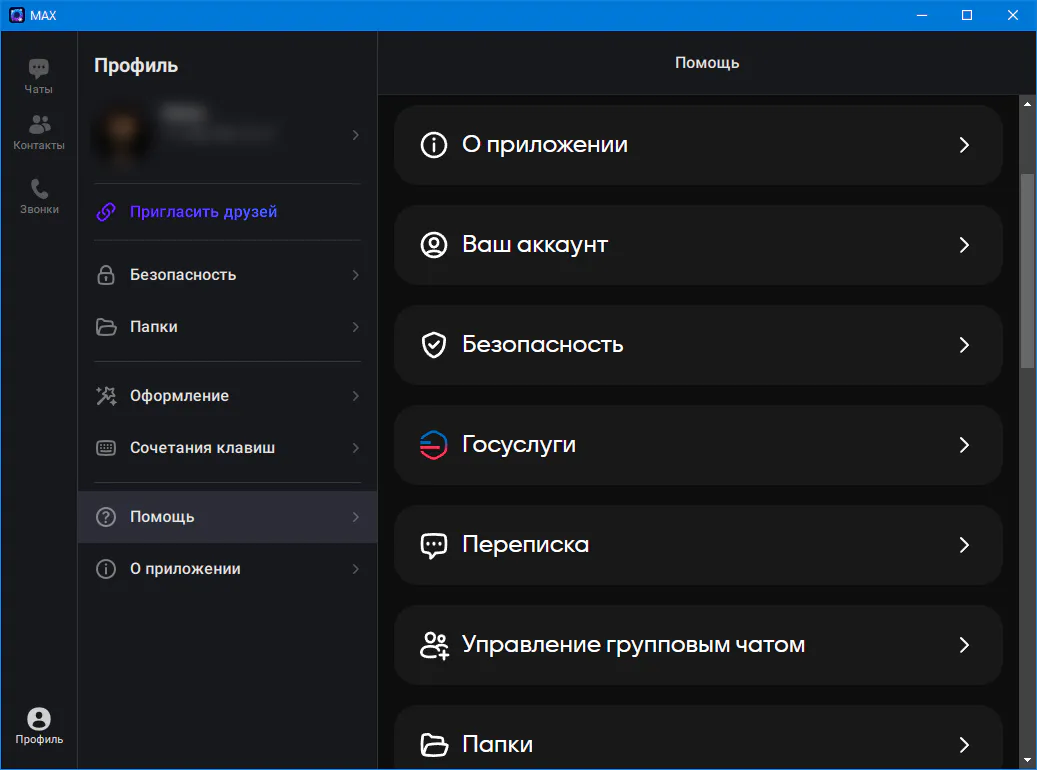Image resolution: width=1037 pixels, height=770 pixels.
Task: Click the chat bubble icon beside Переписка
Action: pyautogui.click(x=433, y=545)
